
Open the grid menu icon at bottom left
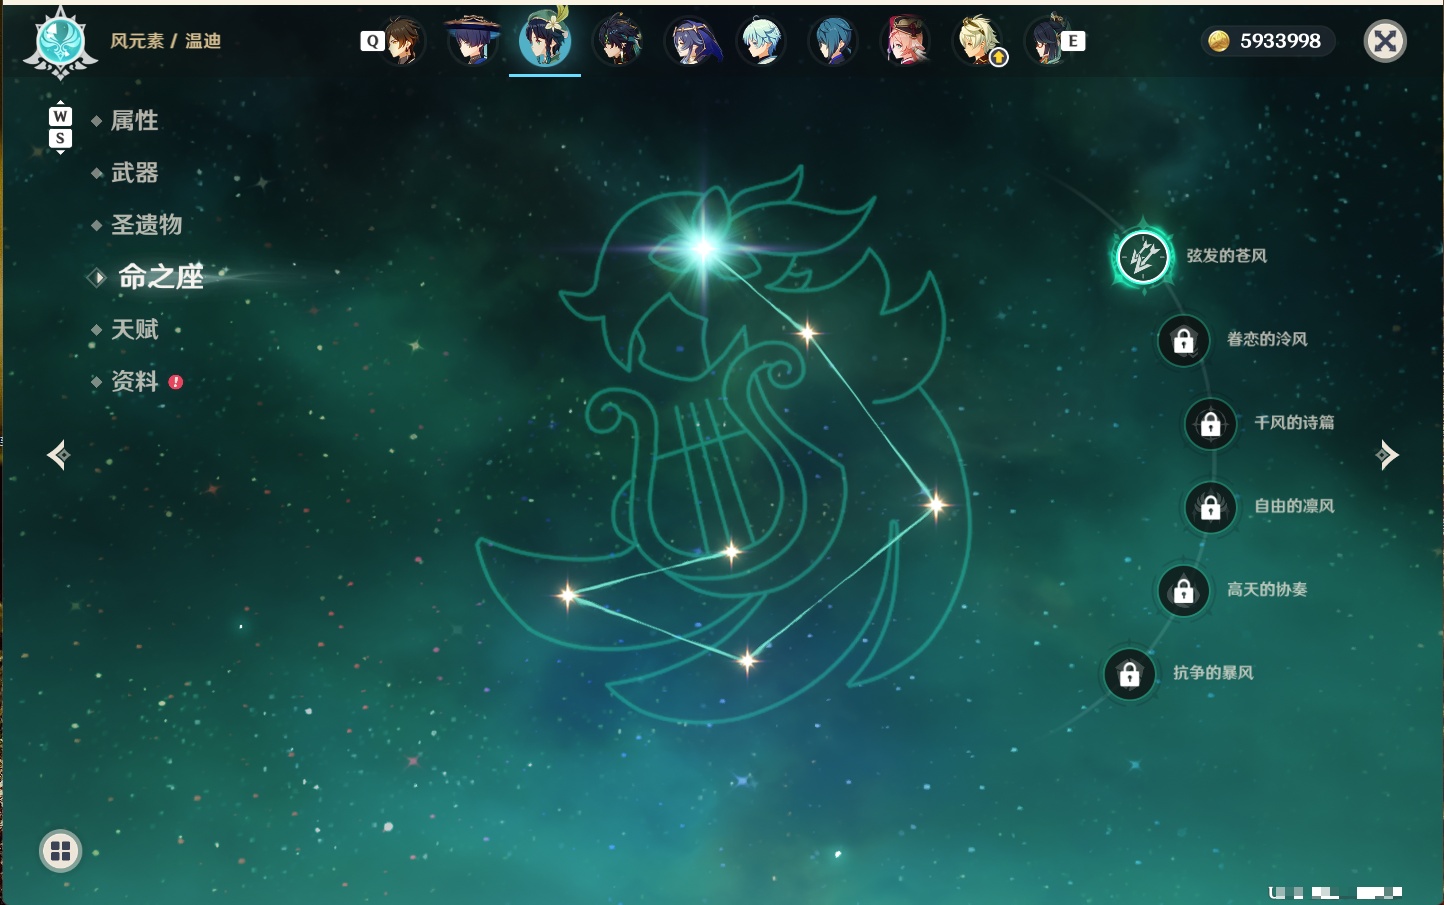coord(60,851)
